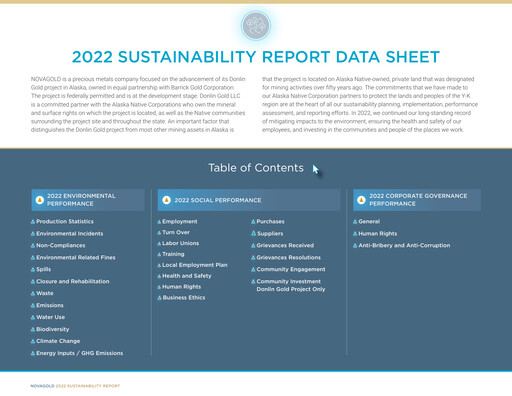Open the Purchases link
Viewport: 512px width, 396px height.
coord(270,221)
